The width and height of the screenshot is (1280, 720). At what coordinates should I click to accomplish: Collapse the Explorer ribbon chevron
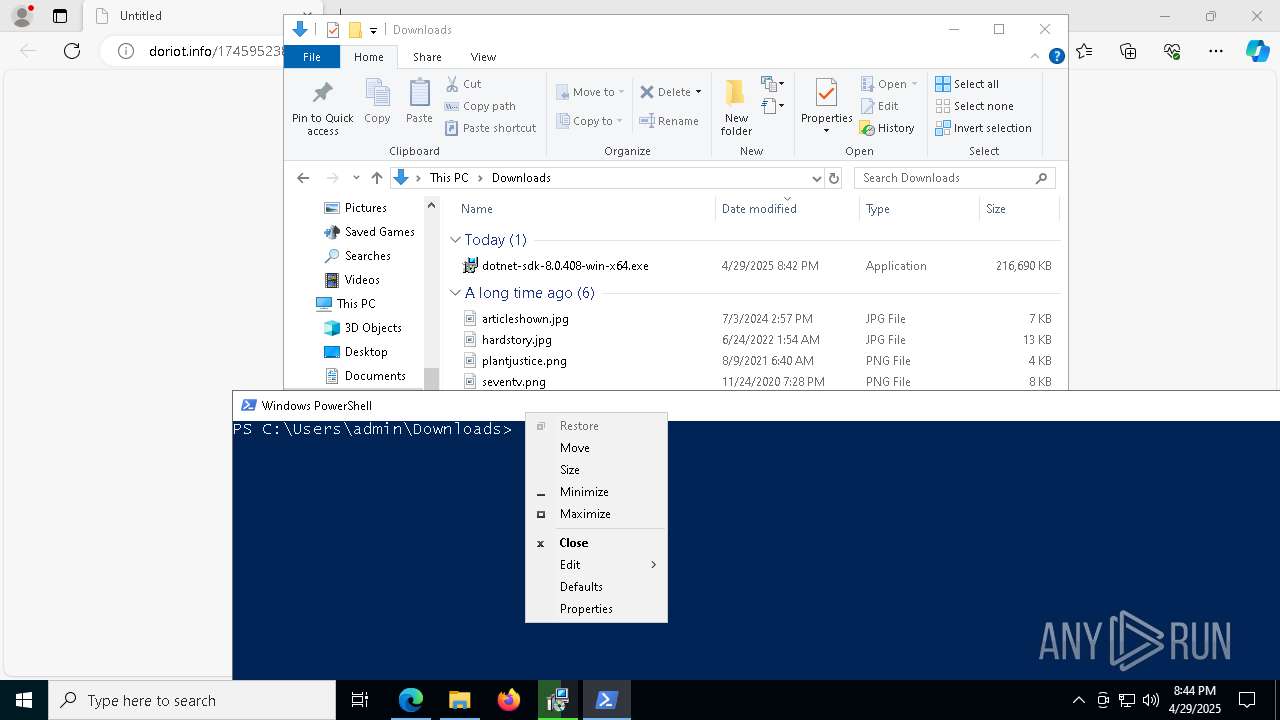[x=1036, y=57]
